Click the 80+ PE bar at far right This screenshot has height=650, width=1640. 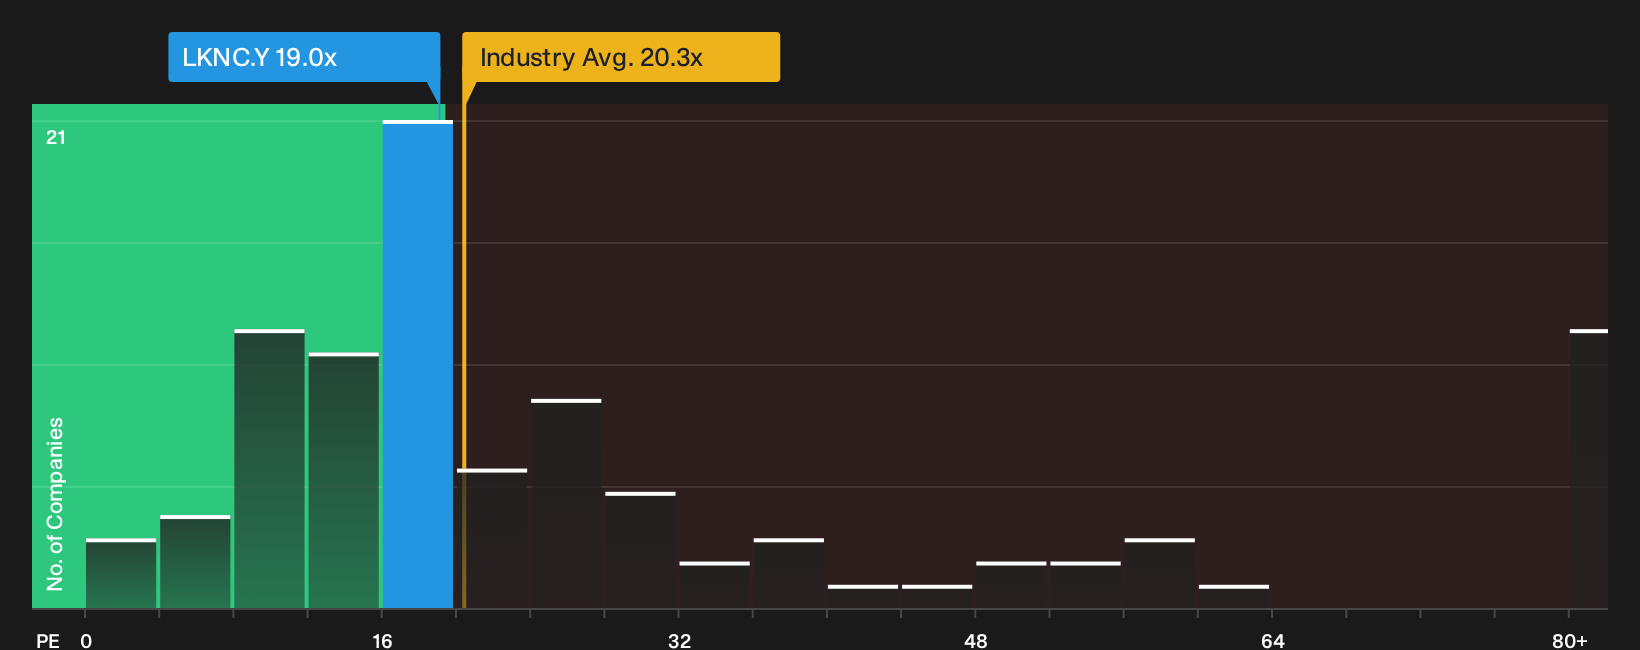click(x=1588, y=468)
